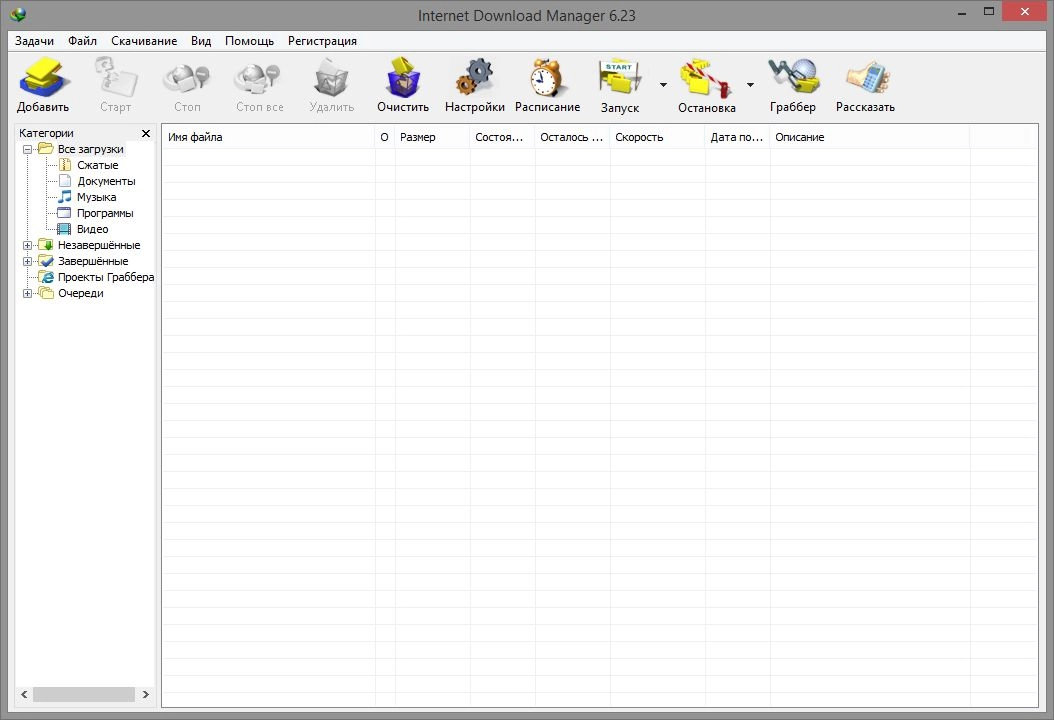Click the Сжатые archive folder icon

[65, 165]
